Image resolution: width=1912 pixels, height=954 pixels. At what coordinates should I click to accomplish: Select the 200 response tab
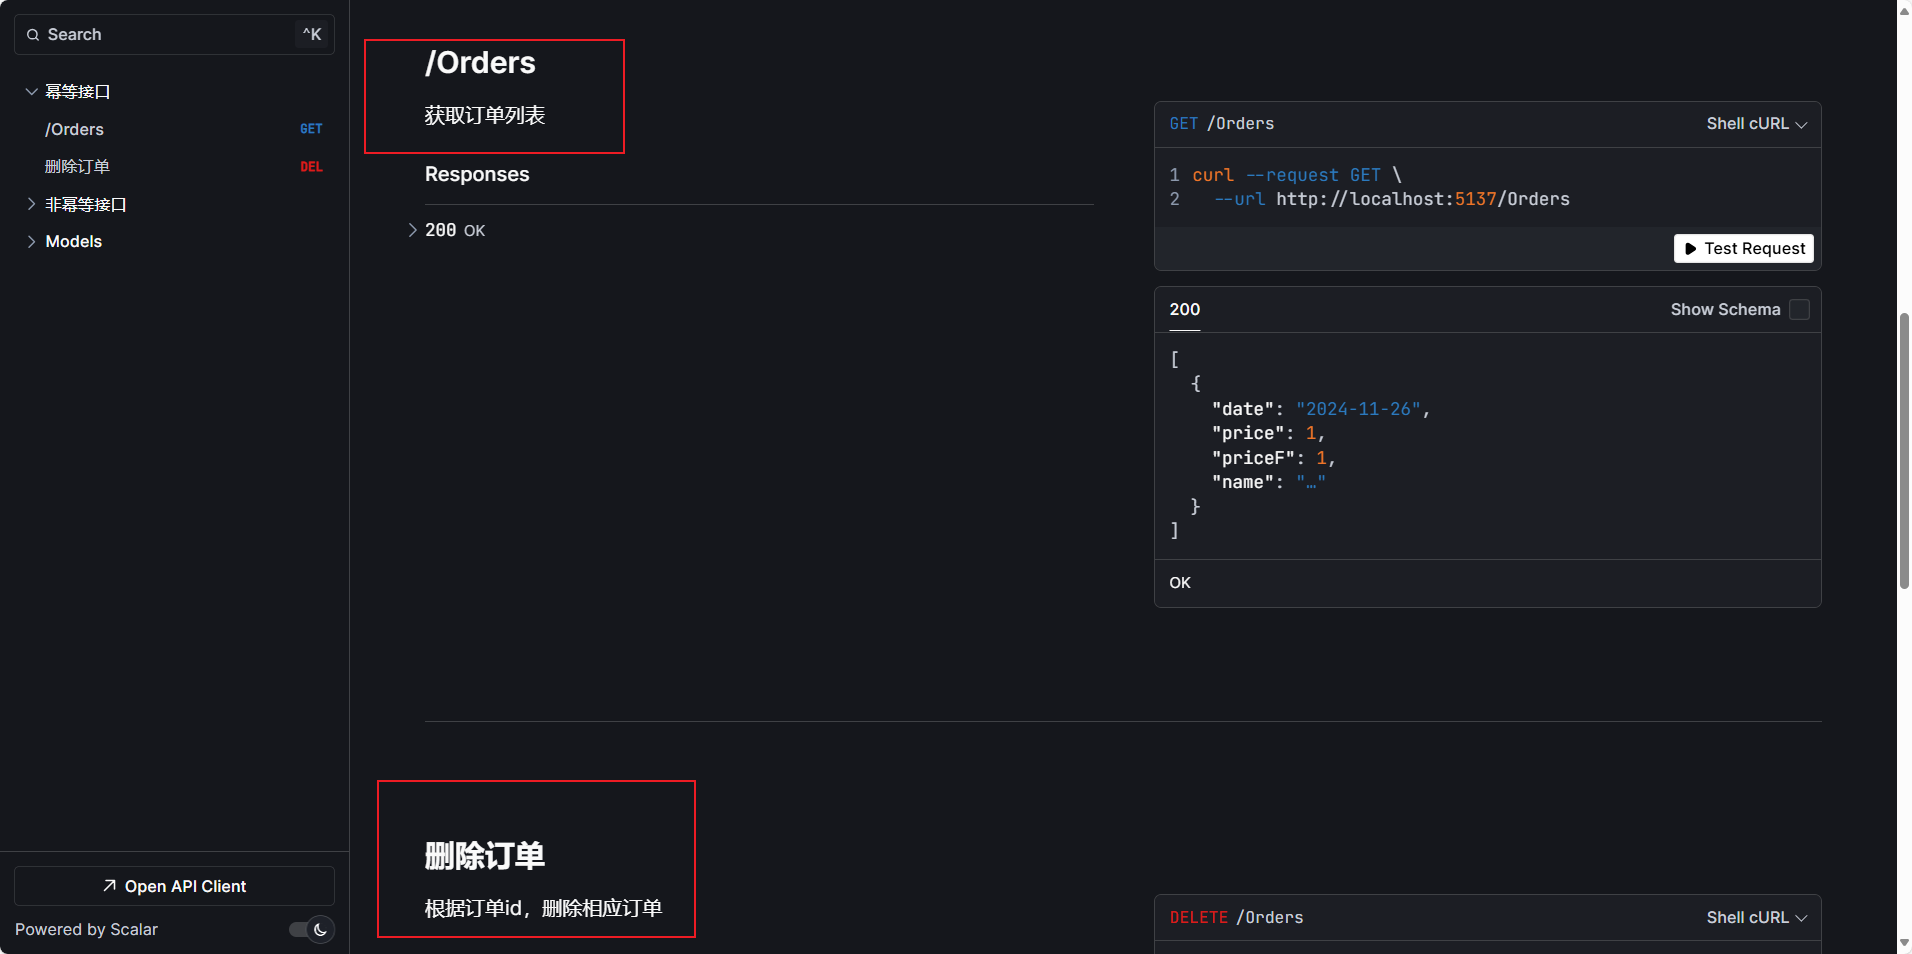[x=1184, y=310]
